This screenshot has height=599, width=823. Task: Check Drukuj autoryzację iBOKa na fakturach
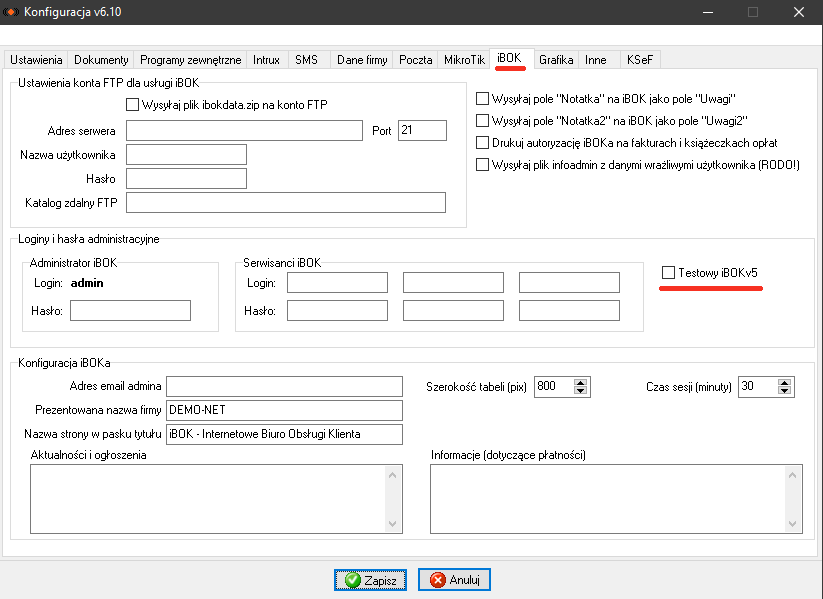[483, 143]
